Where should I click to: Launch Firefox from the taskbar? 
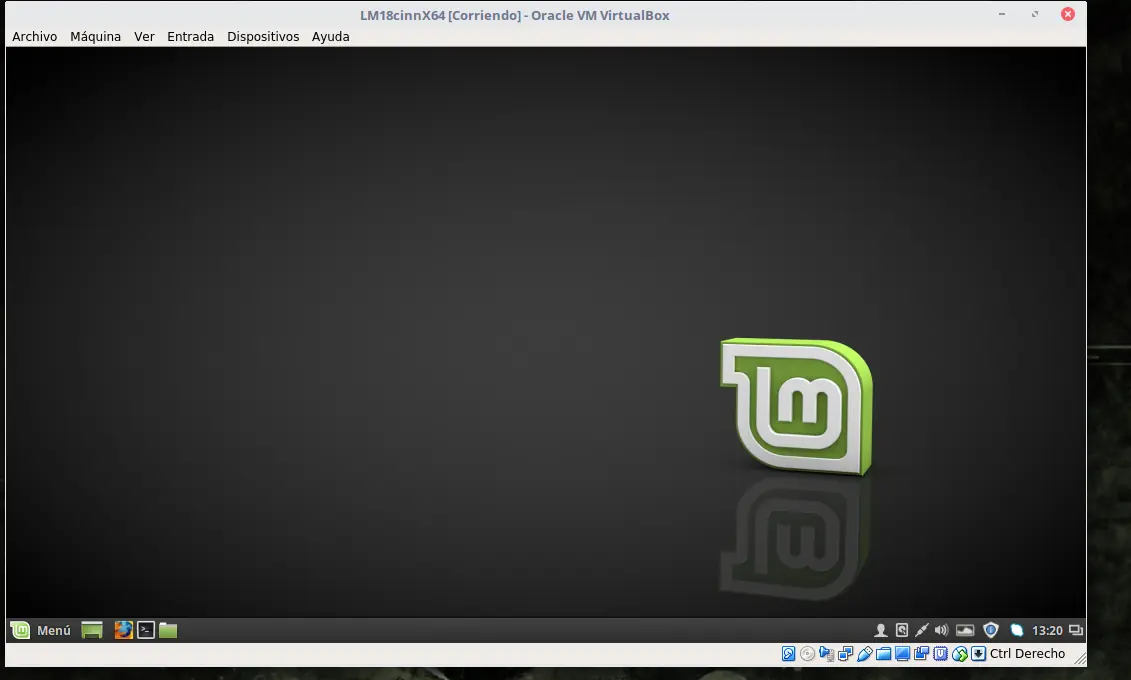pyautogui.click(x=123, y=630)
